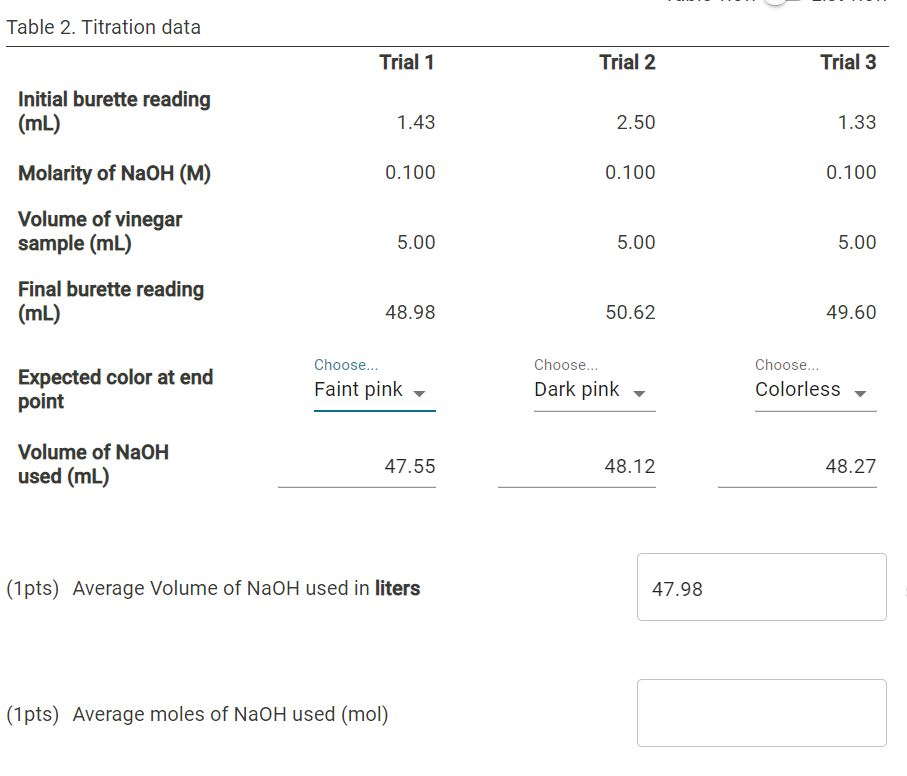Viewport: 907px width, 776px height.
Task: Click the Trial 2 column header
Action: pos(628,62)
